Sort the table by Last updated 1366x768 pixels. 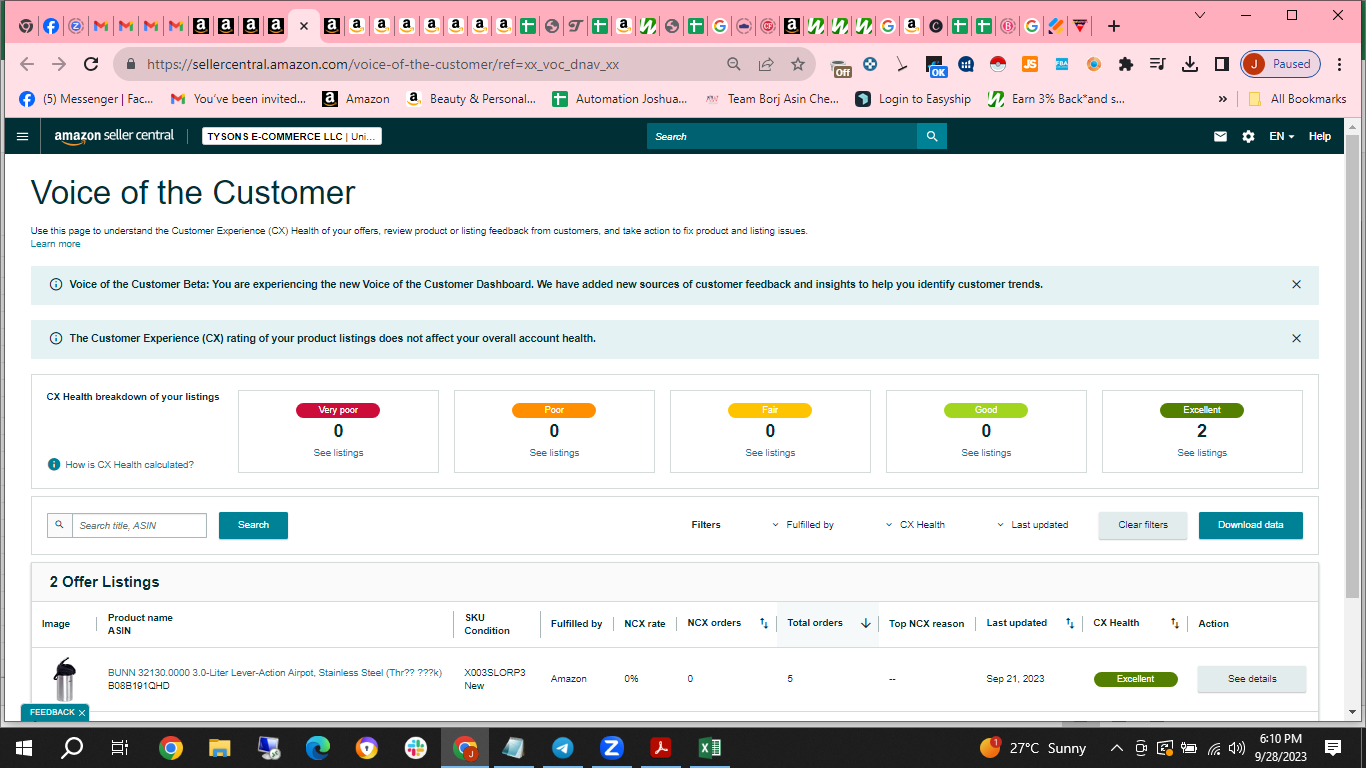(x=1070, y=624)
